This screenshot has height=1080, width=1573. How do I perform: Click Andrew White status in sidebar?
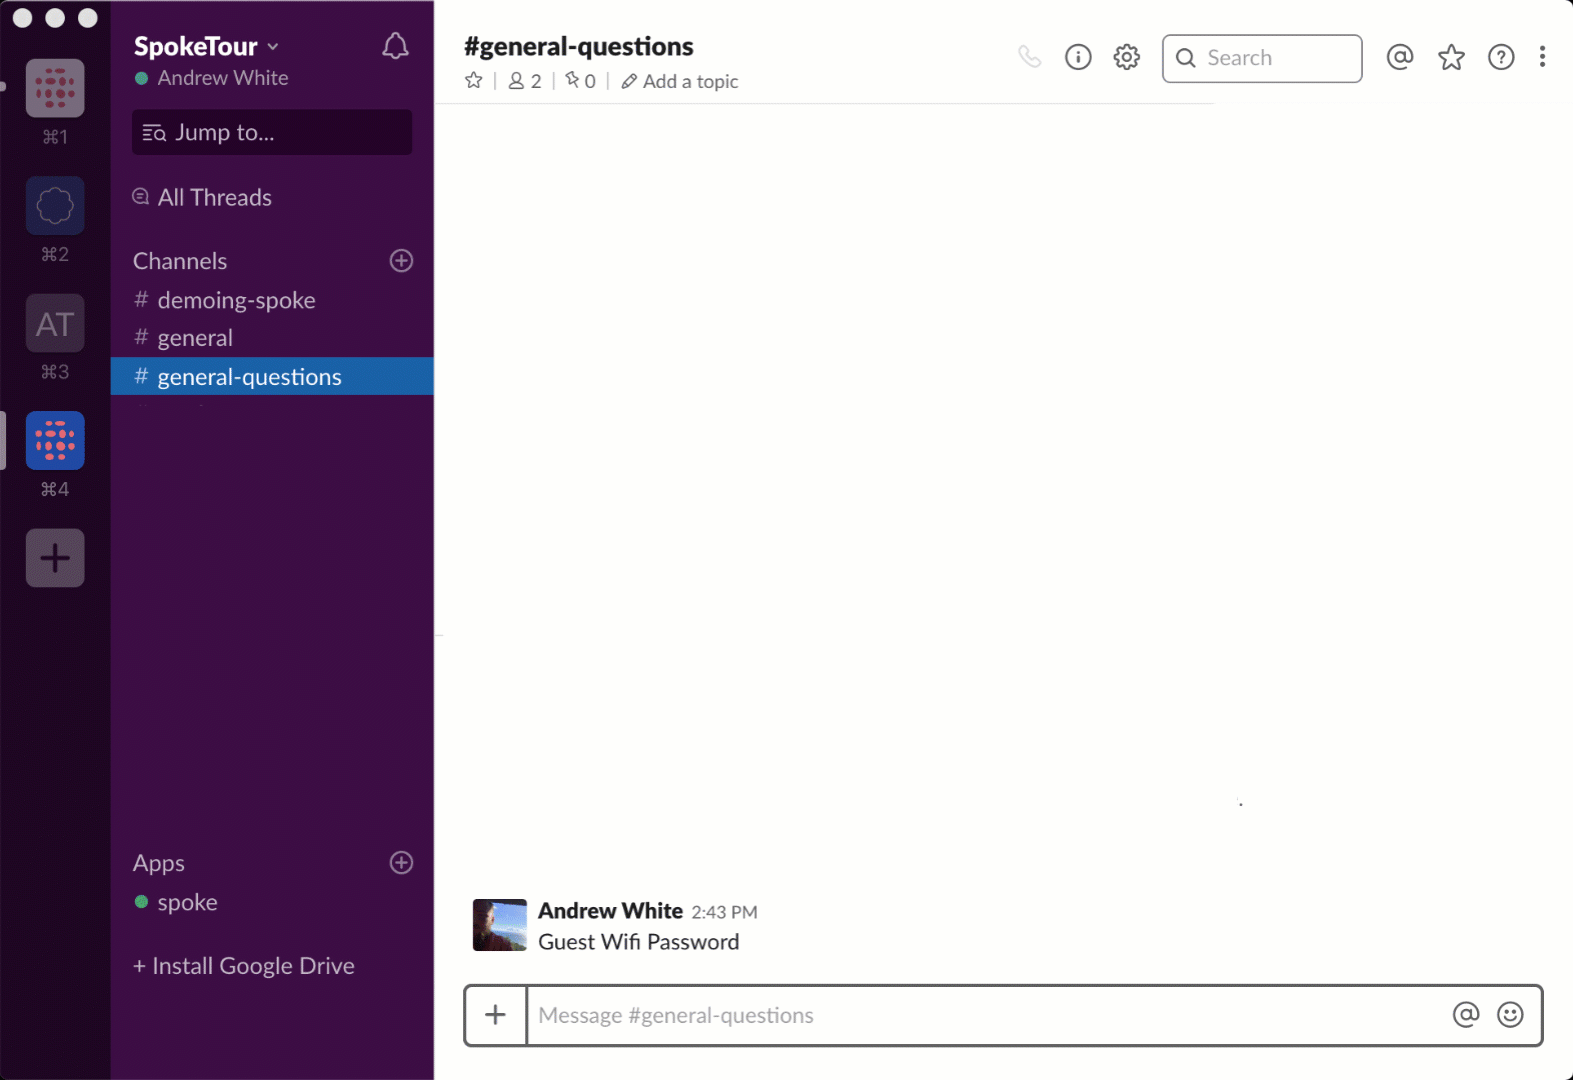click(x=212, y=78)
